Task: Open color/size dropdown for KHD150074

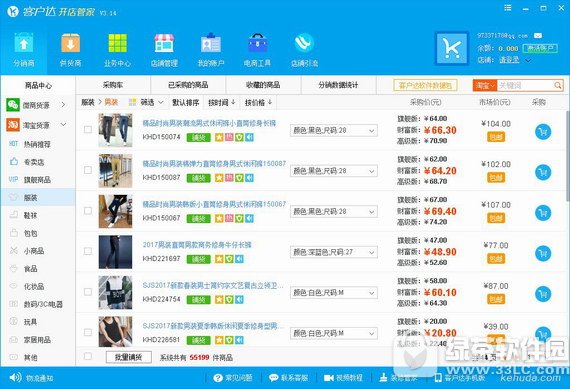Action: 334,131
